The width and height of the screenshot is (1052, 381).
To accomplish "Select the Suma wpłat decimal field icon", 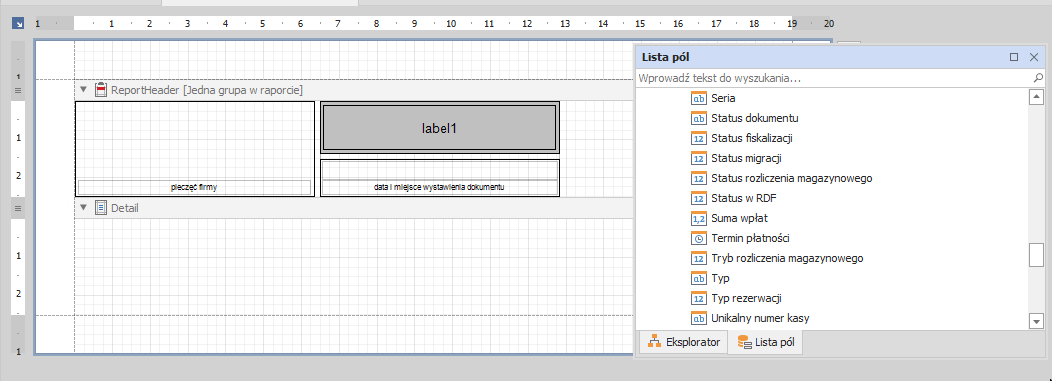I will [x=698, y=218].
